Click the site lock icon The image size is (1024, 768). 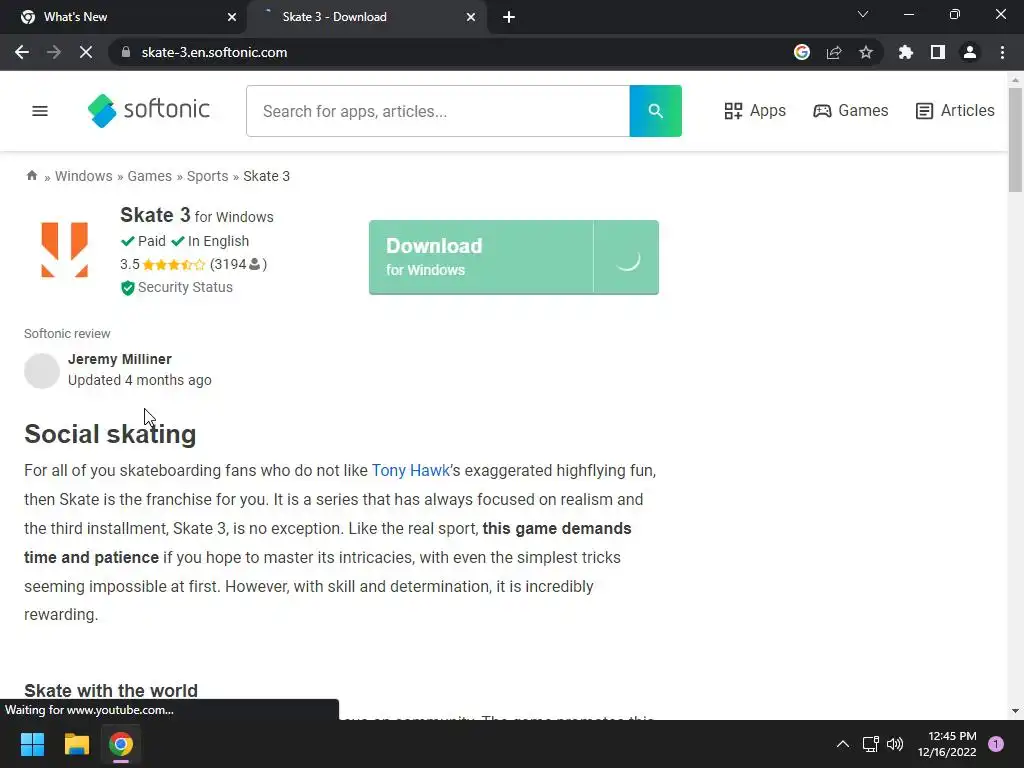pyautogui.click(x=126, y=52)
